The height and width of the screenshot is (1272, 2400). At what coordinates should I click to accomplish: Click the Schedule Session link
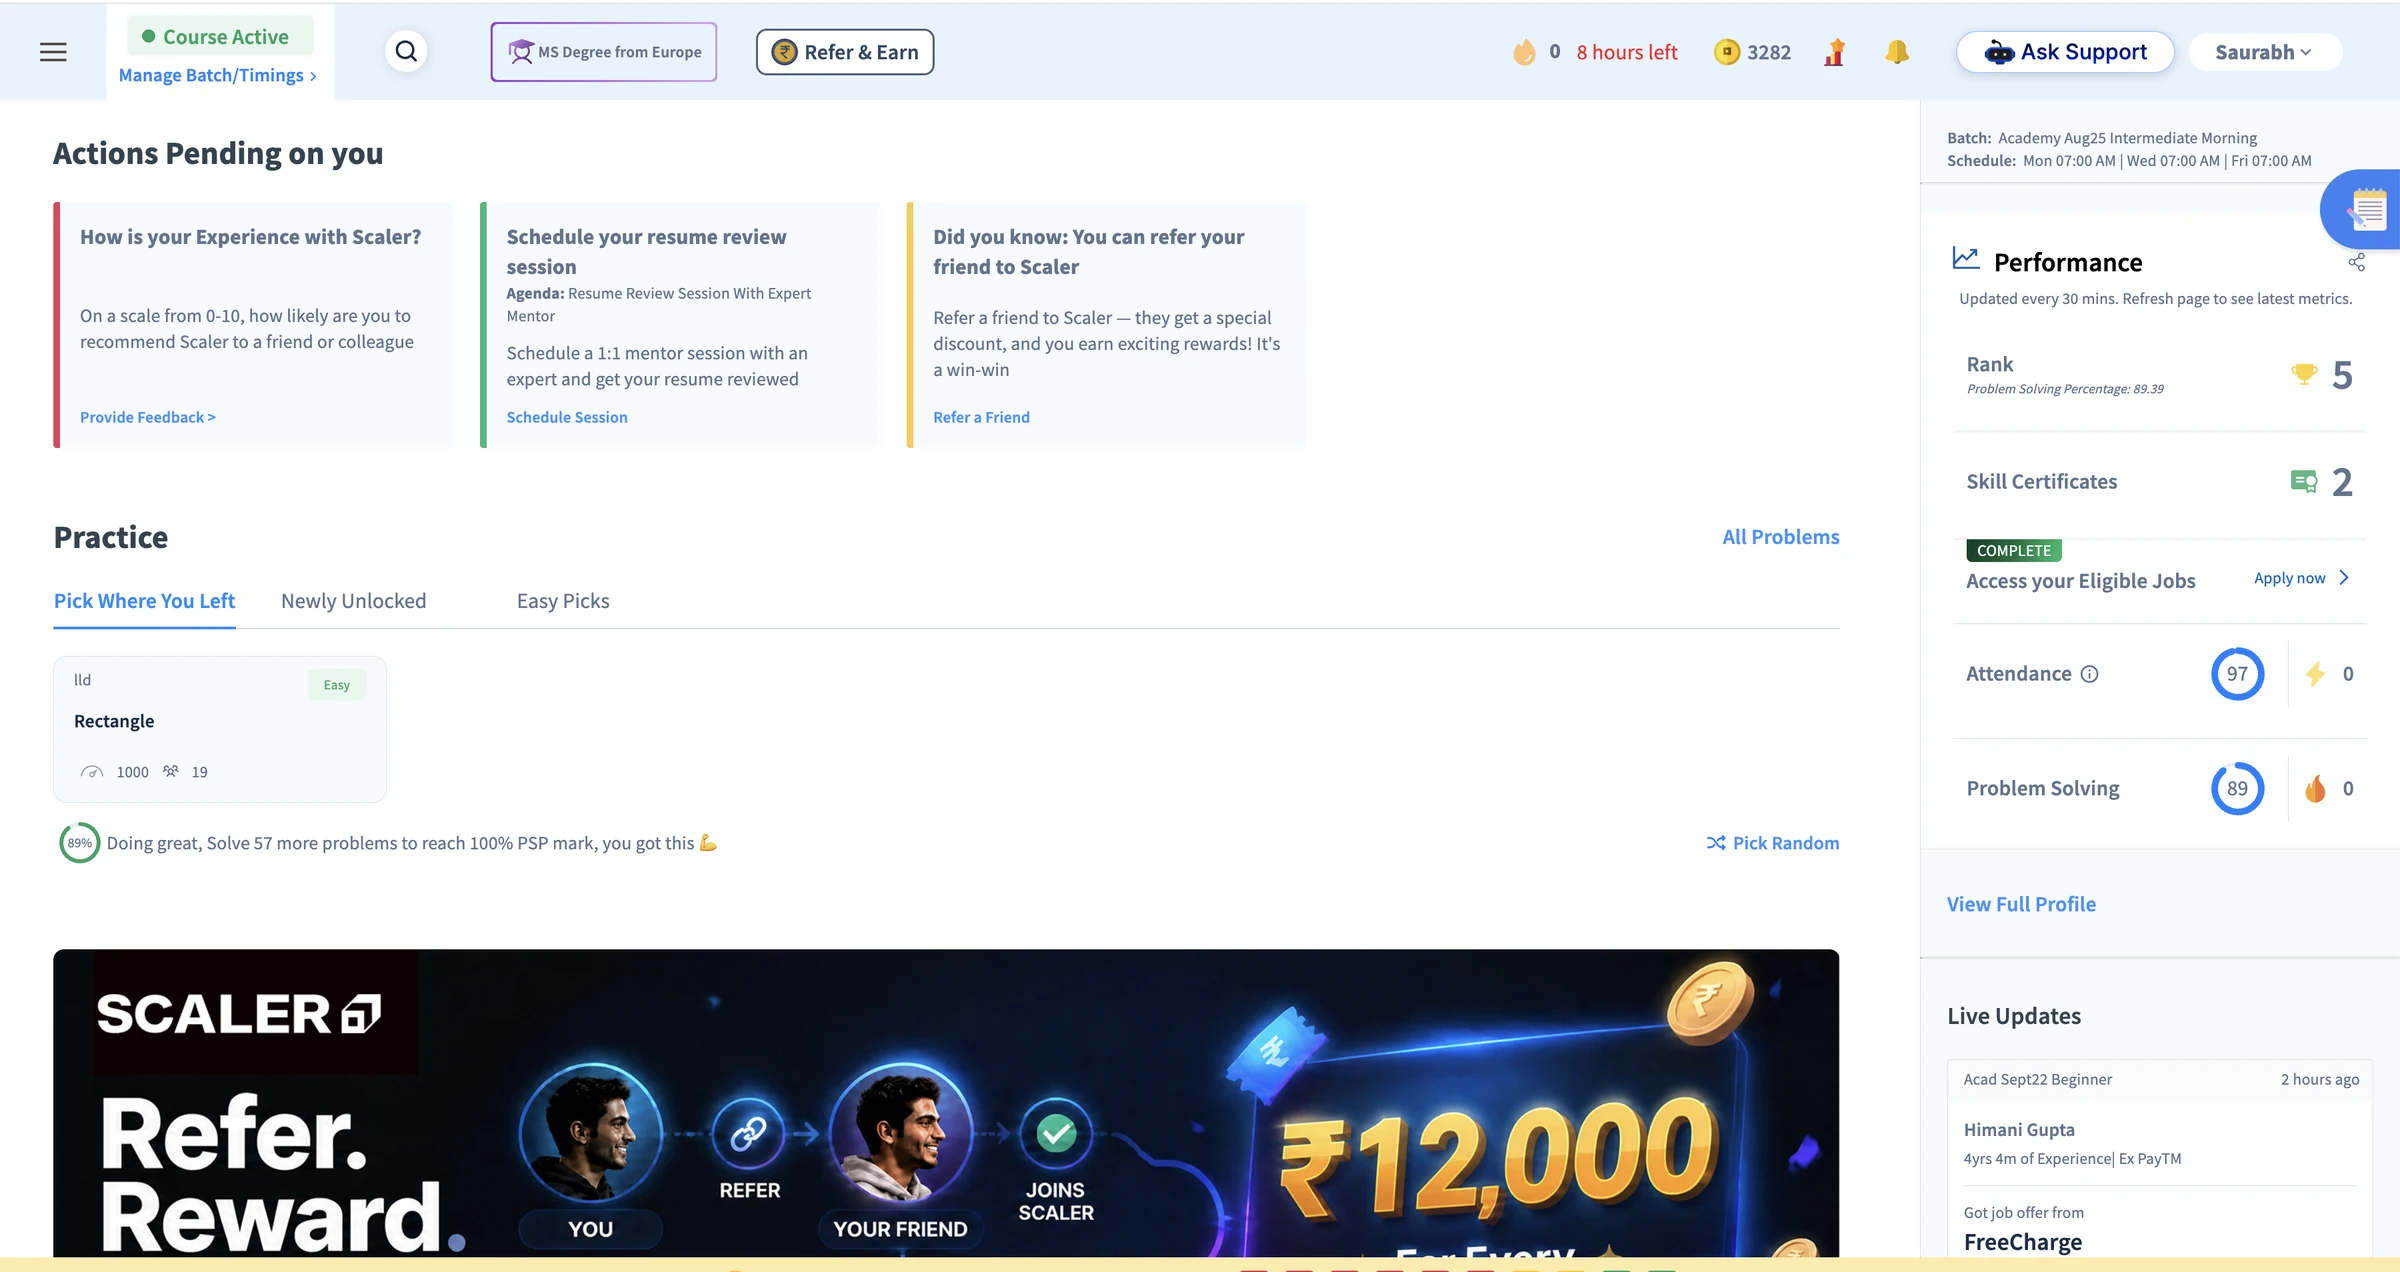click(x=567, y=417)
